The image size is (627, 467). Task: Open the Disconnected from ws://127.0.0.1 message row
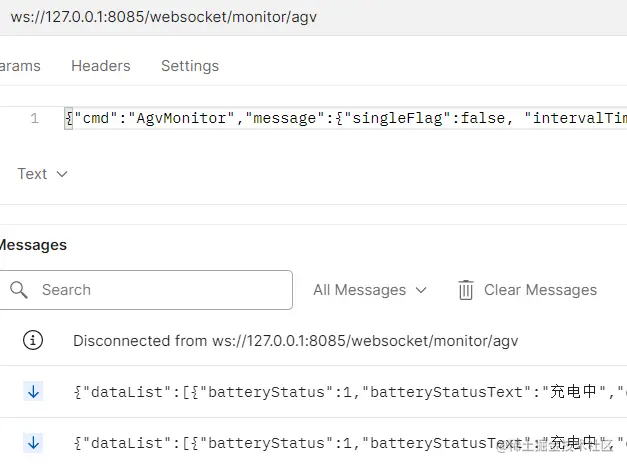[314, 341]
